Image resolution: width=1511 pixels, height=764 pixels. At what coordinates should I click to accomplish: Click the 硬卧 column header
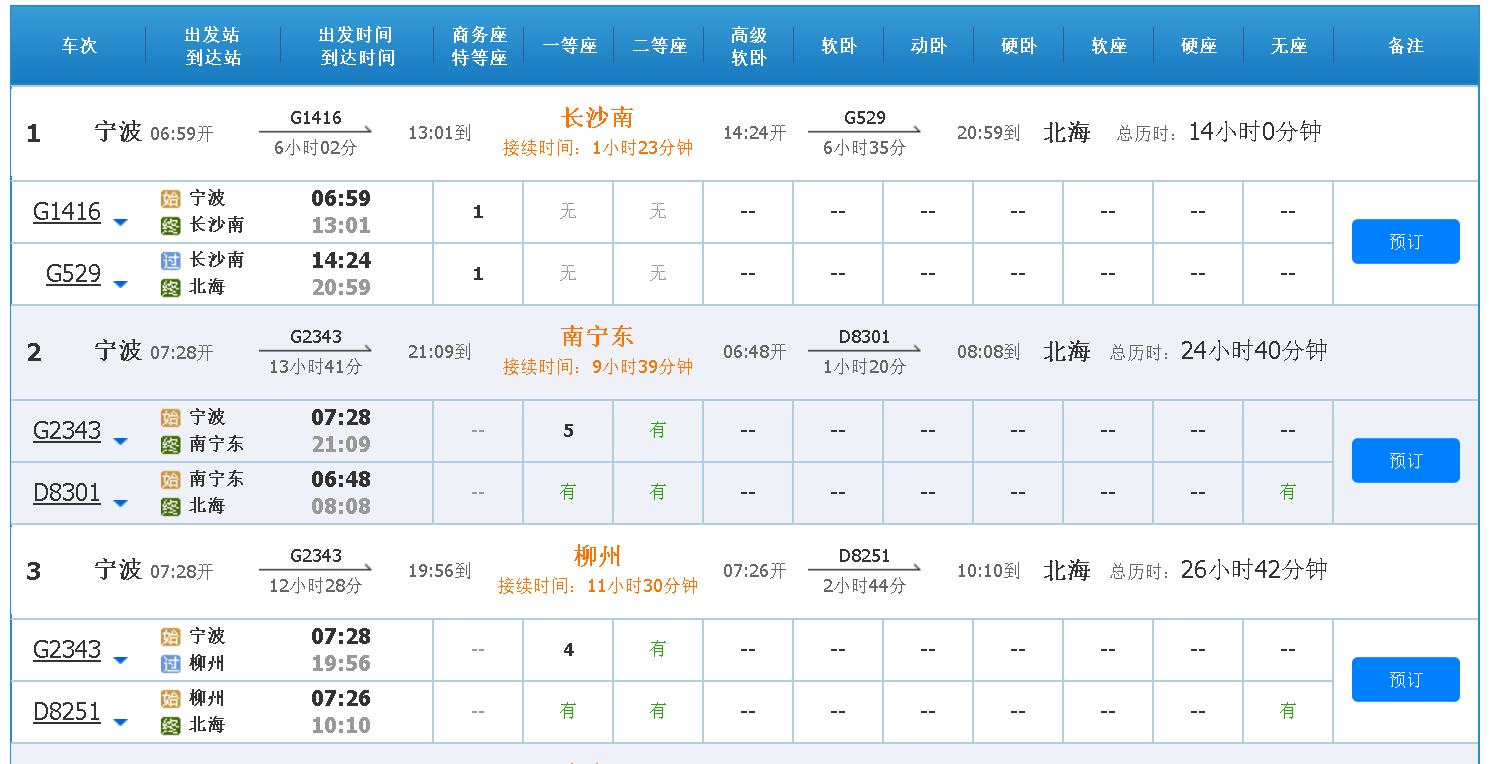click(1018, 46)
